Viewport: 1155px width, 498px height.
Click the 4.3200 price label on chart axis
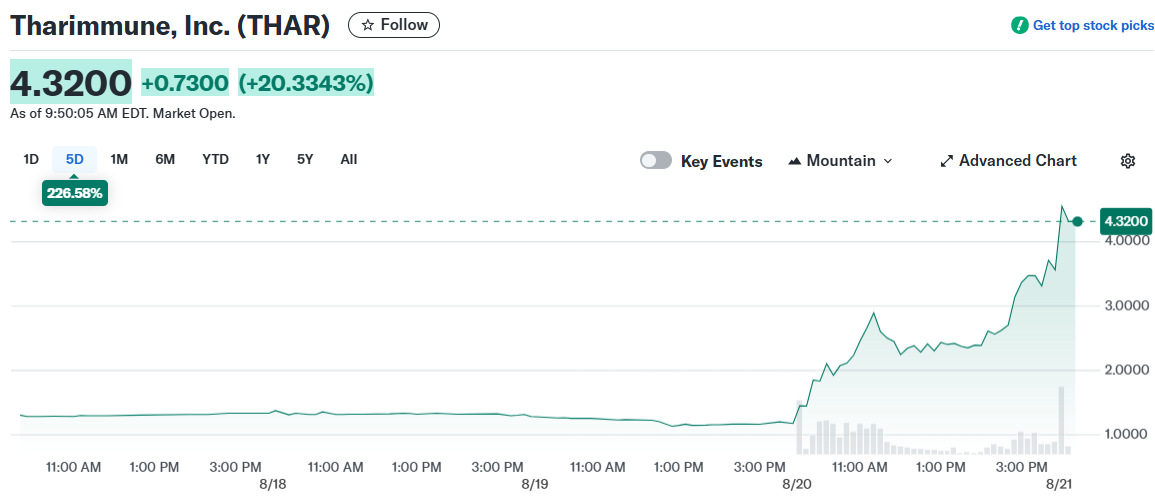click(1125, 221)
